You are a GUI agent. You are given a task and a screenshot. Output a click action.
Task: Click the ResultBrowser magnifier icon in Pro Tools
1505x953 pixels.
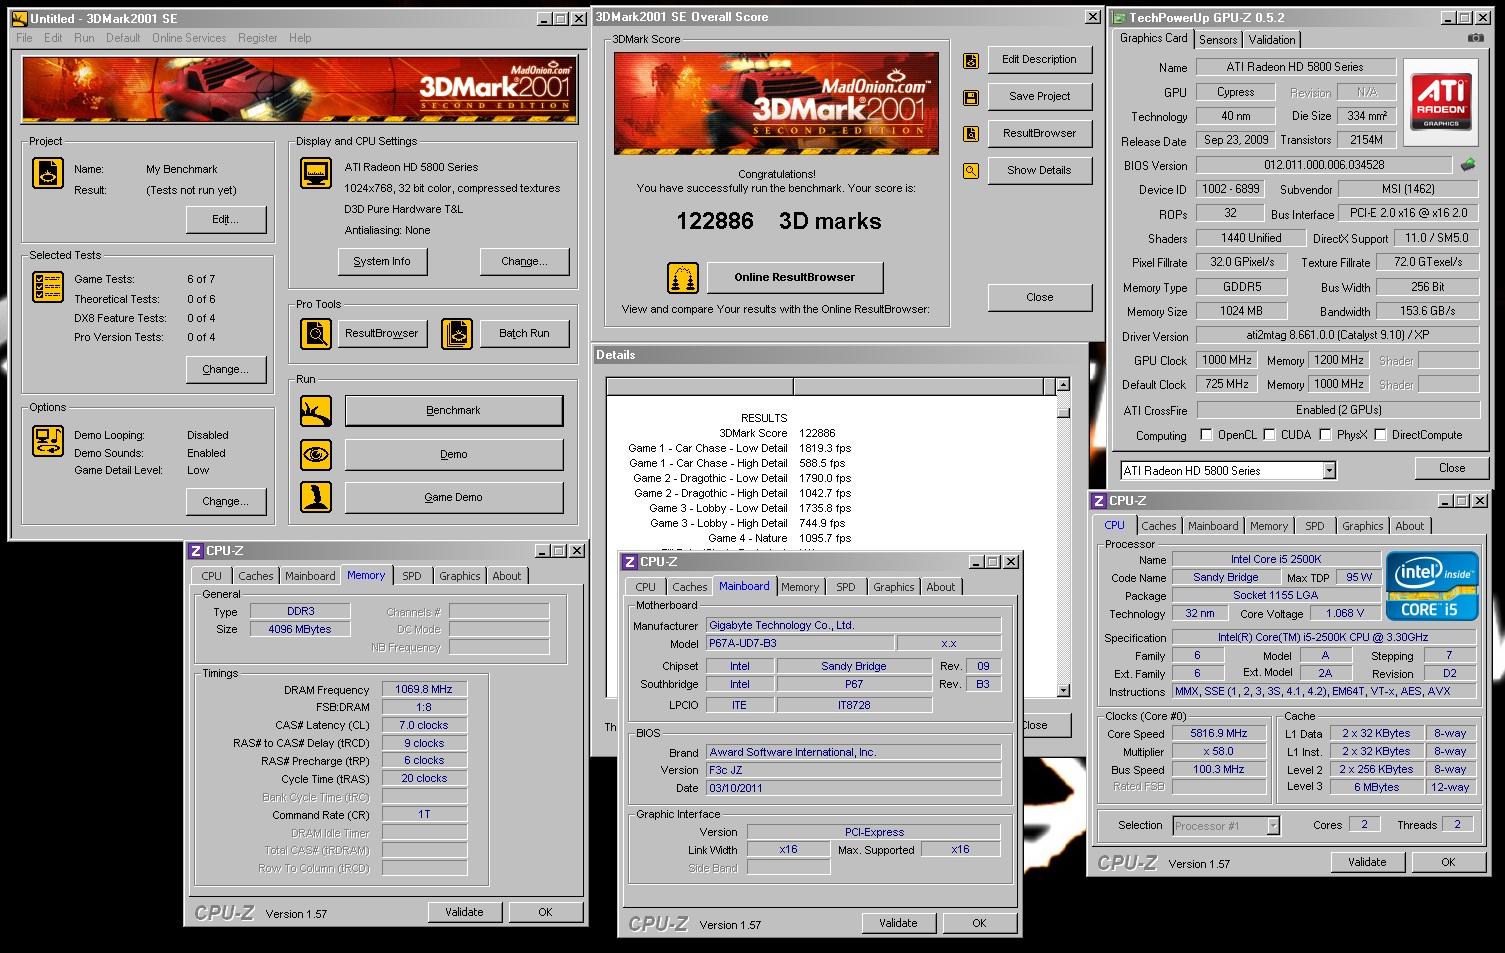(316, 333)
